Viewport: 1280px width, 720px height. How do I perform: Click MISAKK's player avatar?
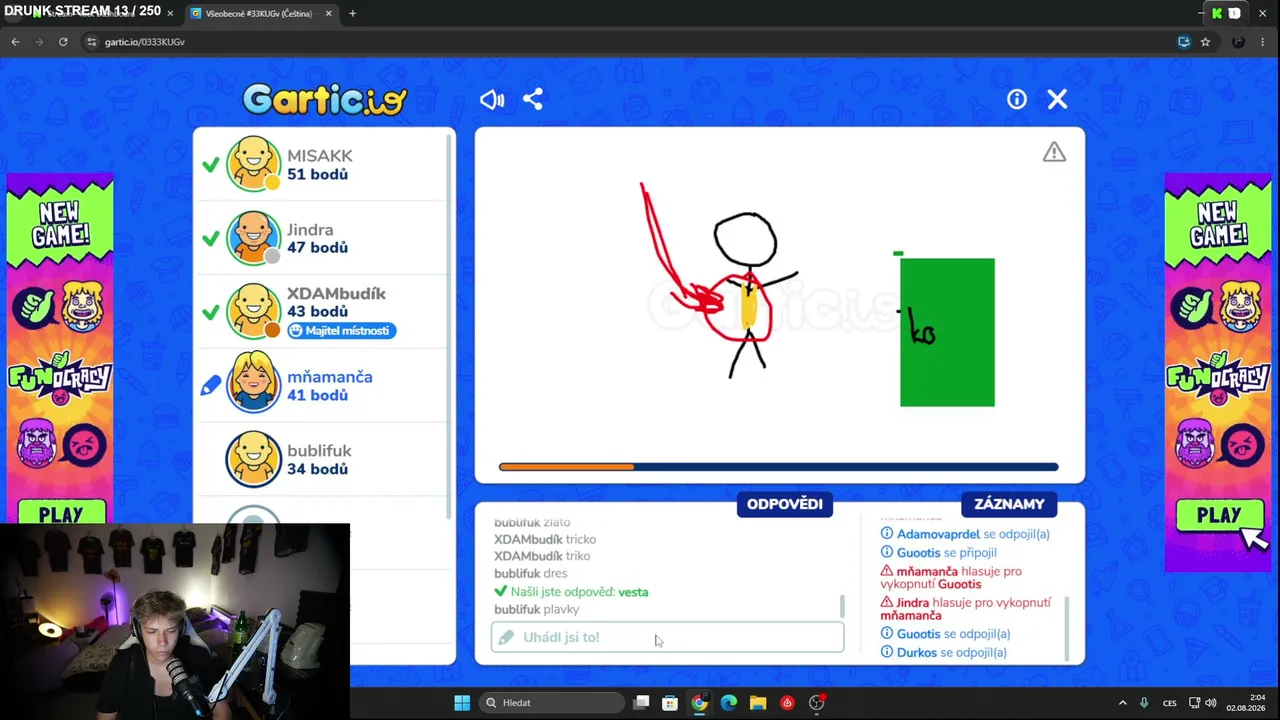[254, 164]
